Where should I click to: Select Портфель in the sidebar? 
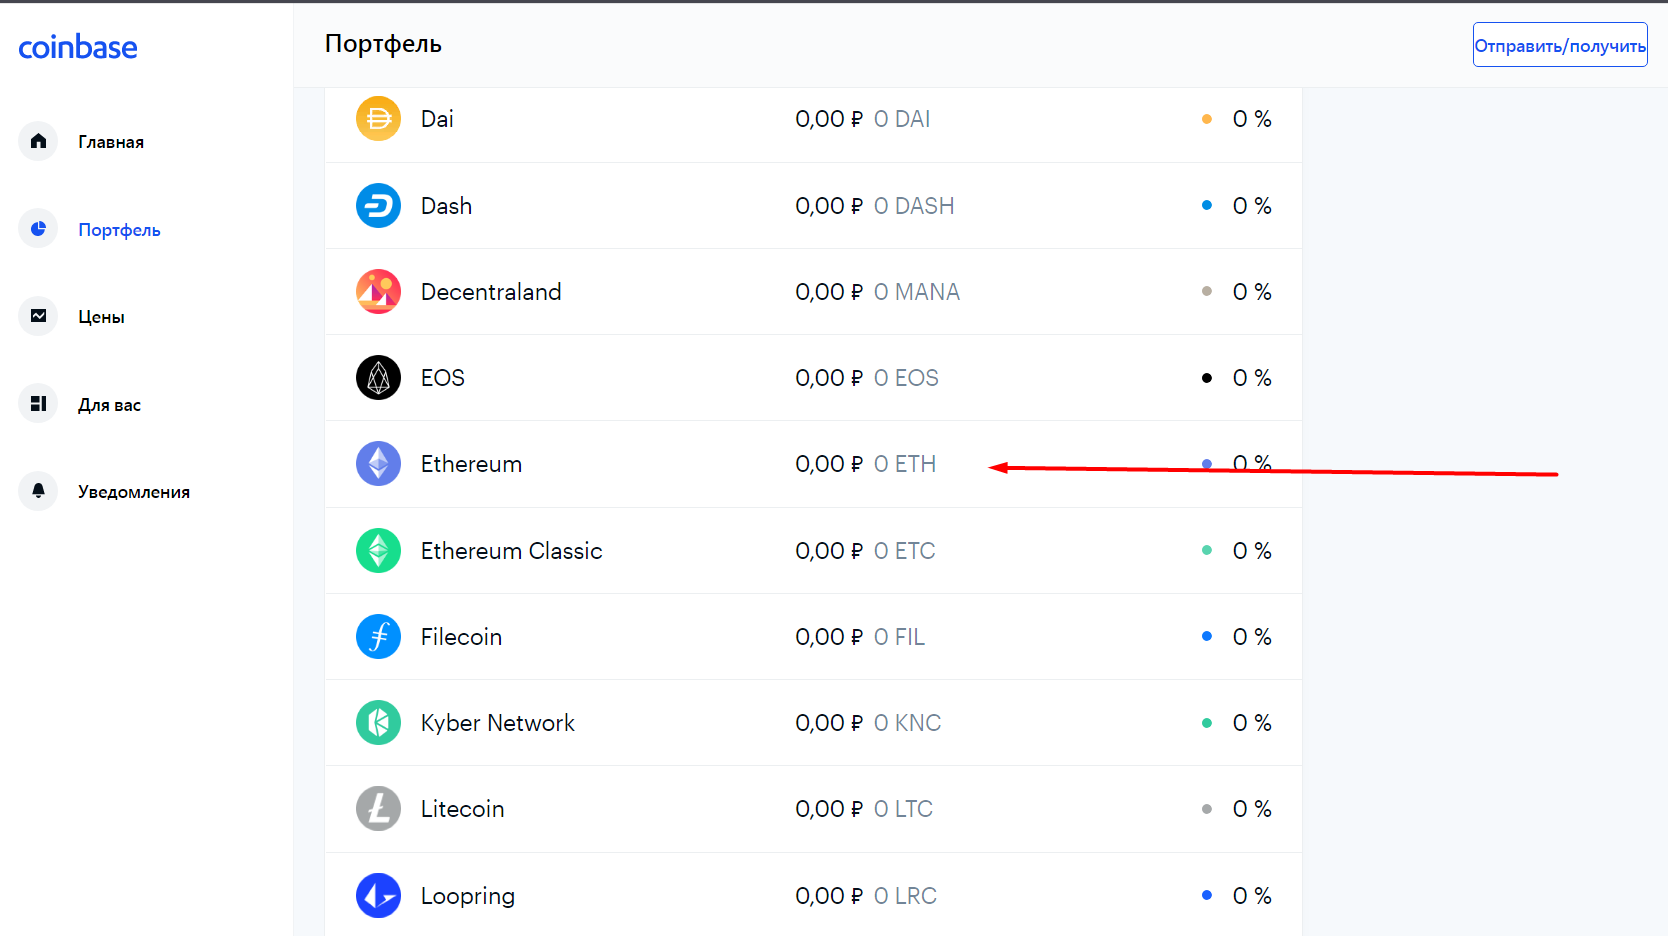pos(118,230)
